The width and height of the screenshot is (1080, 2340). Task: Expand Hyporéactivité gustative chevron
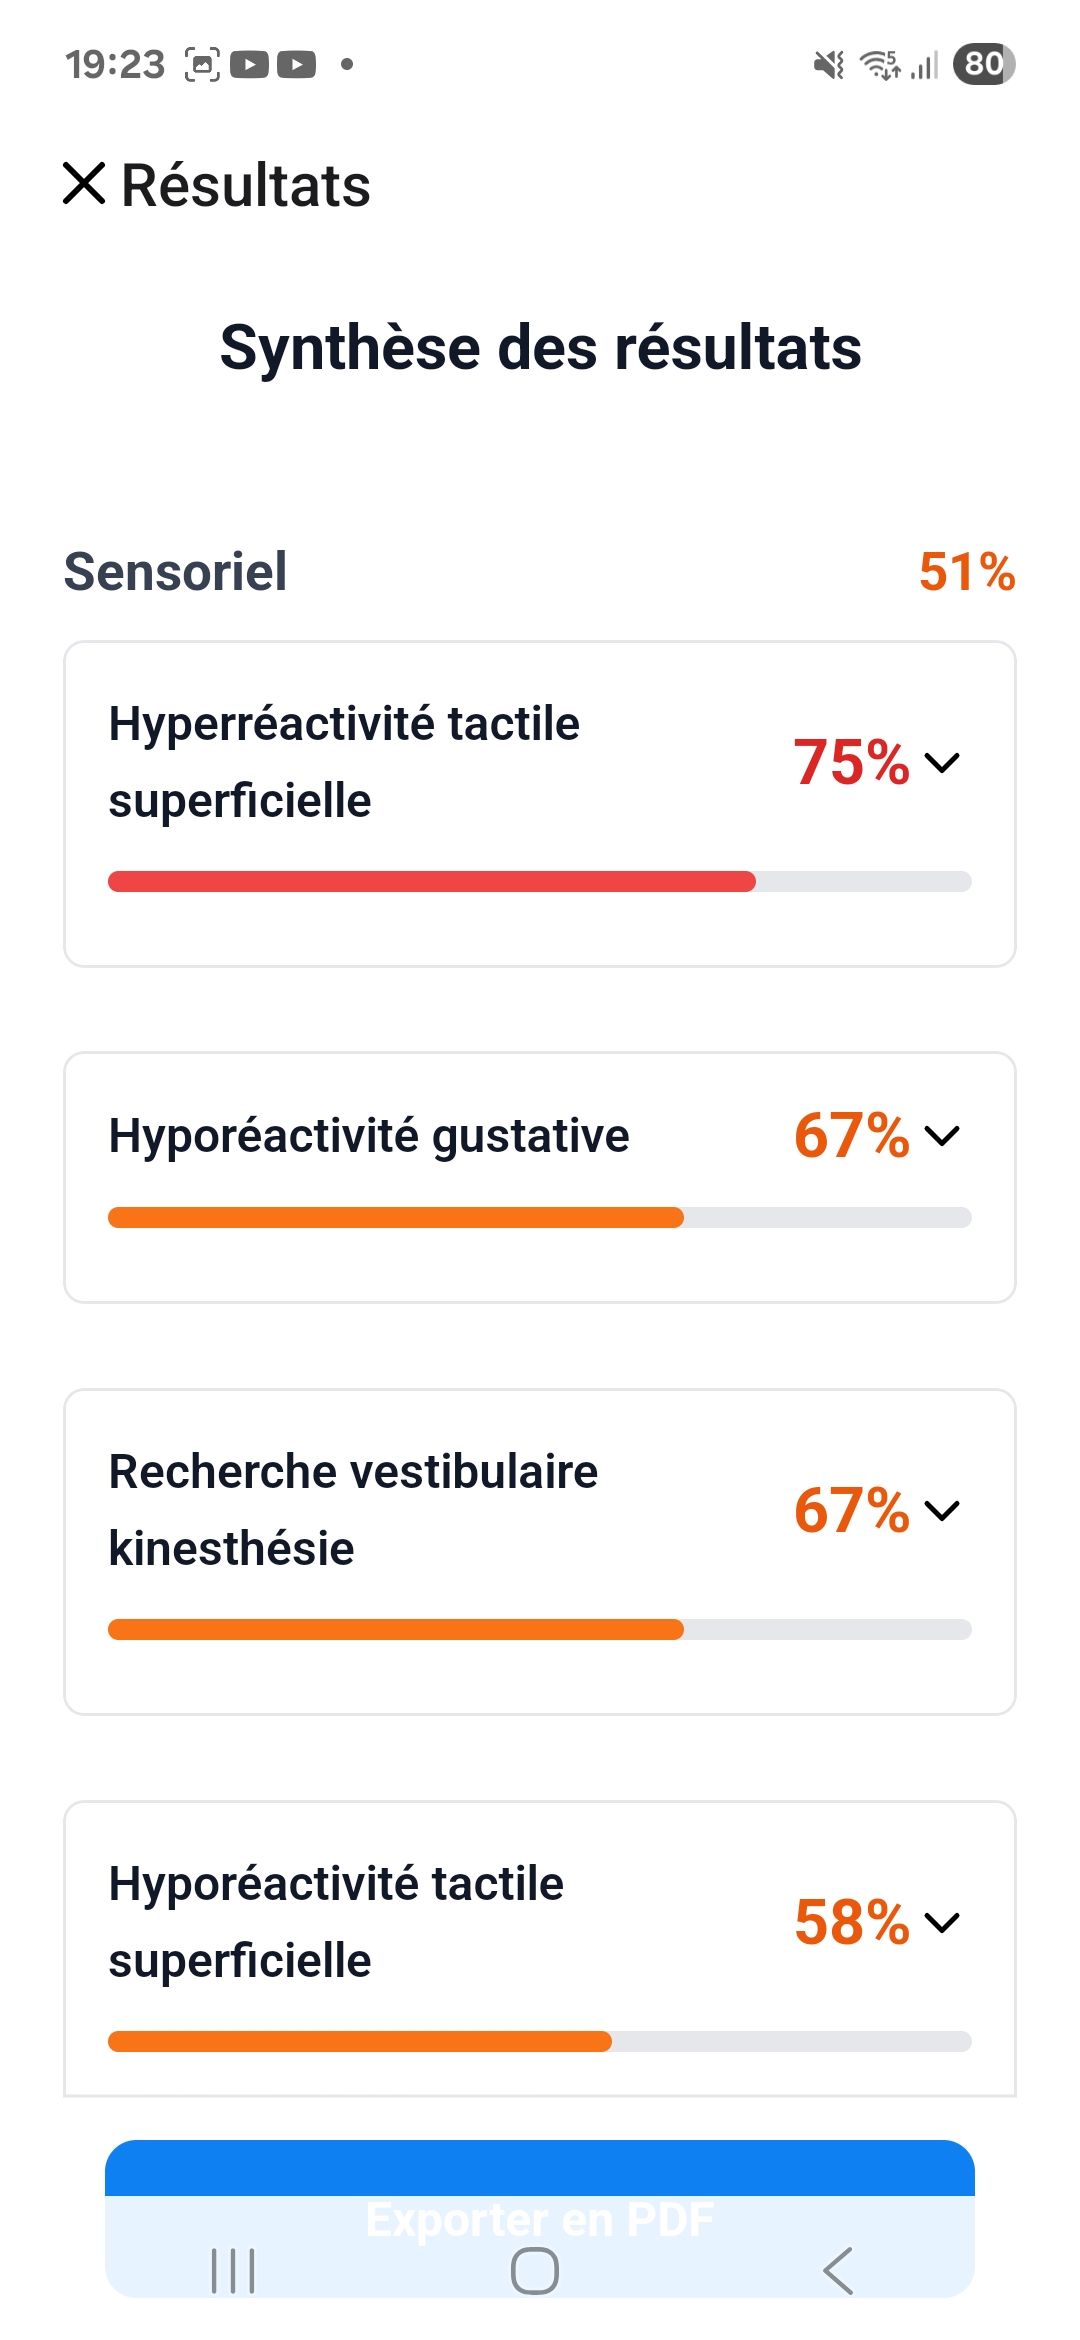click(x=942, y=1136)
